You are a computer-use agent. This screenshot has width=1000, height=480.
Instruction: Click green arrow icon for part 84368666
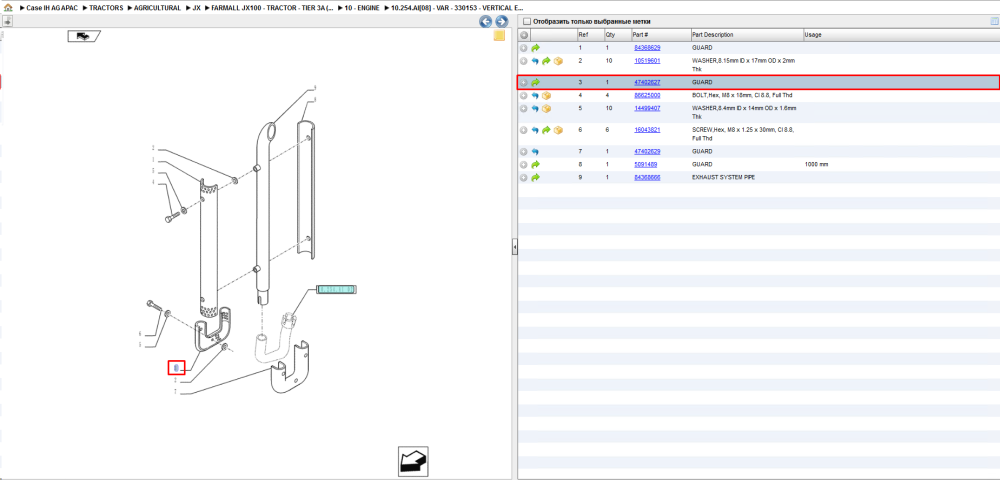point(536,177)
